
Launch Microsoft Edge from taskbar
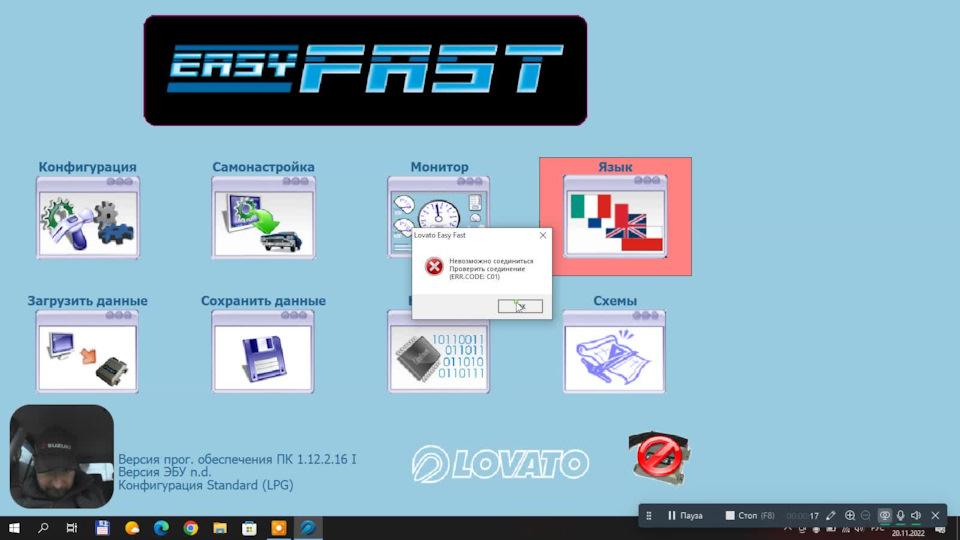tap(161, 528)
